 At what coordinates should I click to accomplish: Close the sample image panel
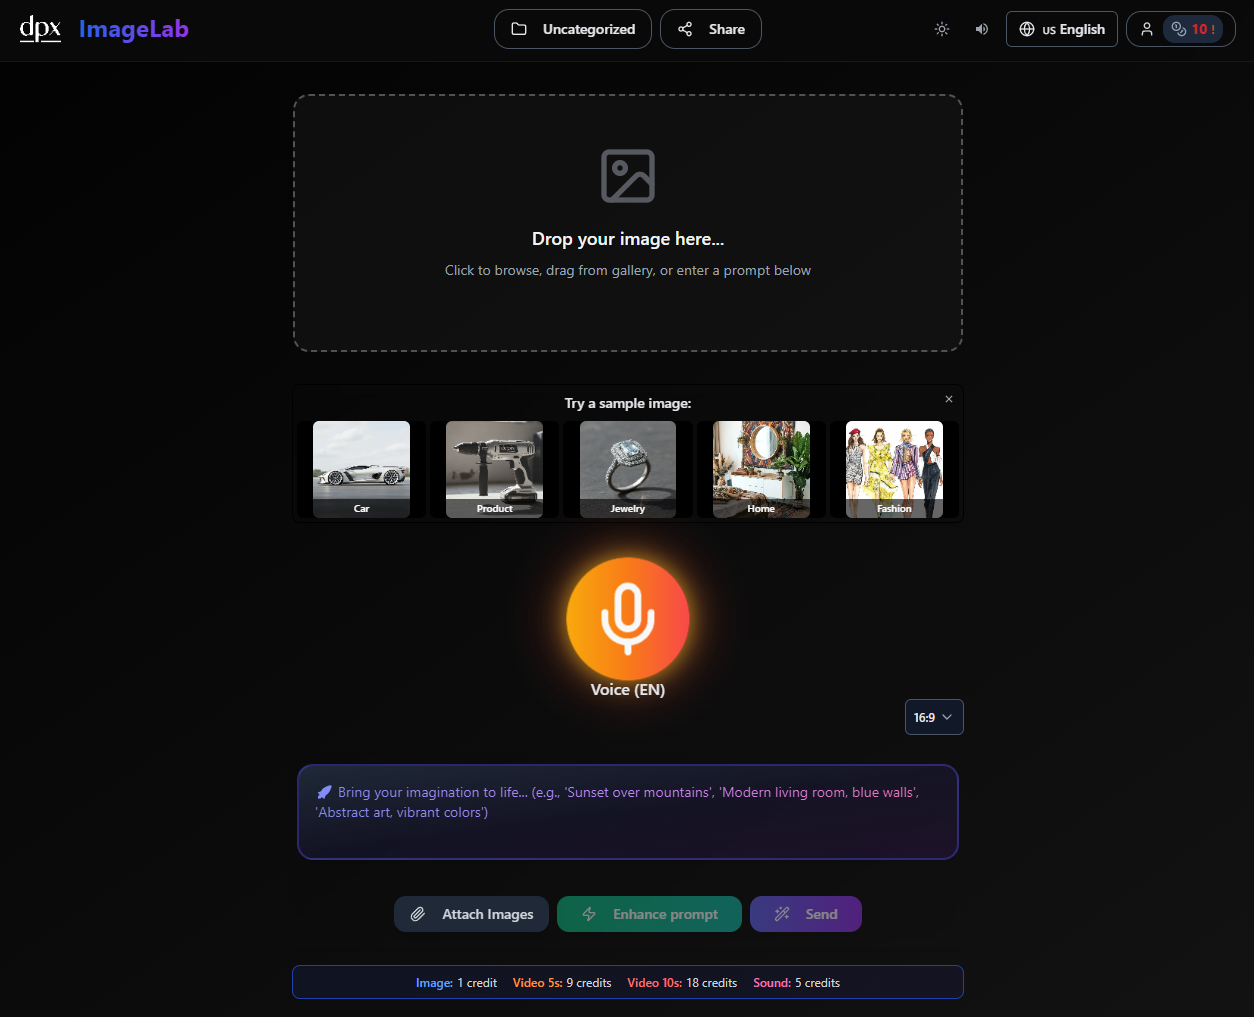(949, 399)
